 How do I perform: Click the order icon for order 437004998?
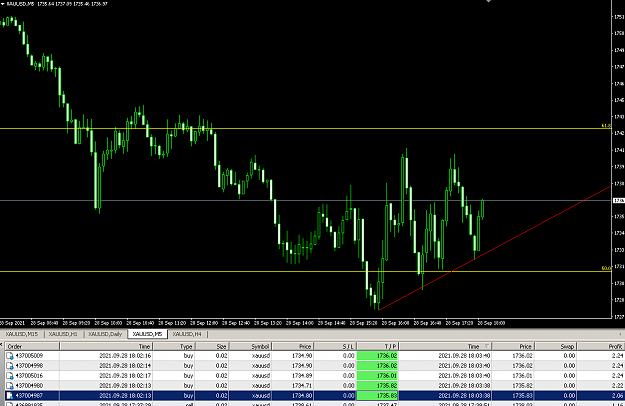[10, 366]
